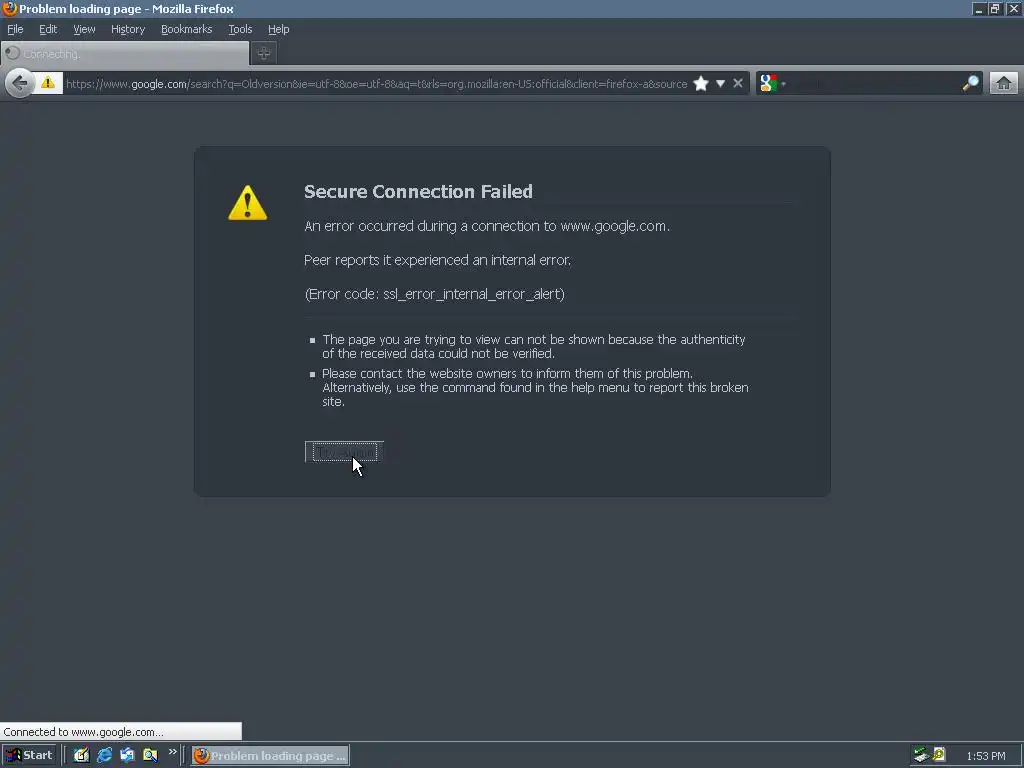Select the Problem loading page taskbar button
Image resolution: width=1024 pixels, height=768 pixels.
pyautogui.click(x=270, y=756)
